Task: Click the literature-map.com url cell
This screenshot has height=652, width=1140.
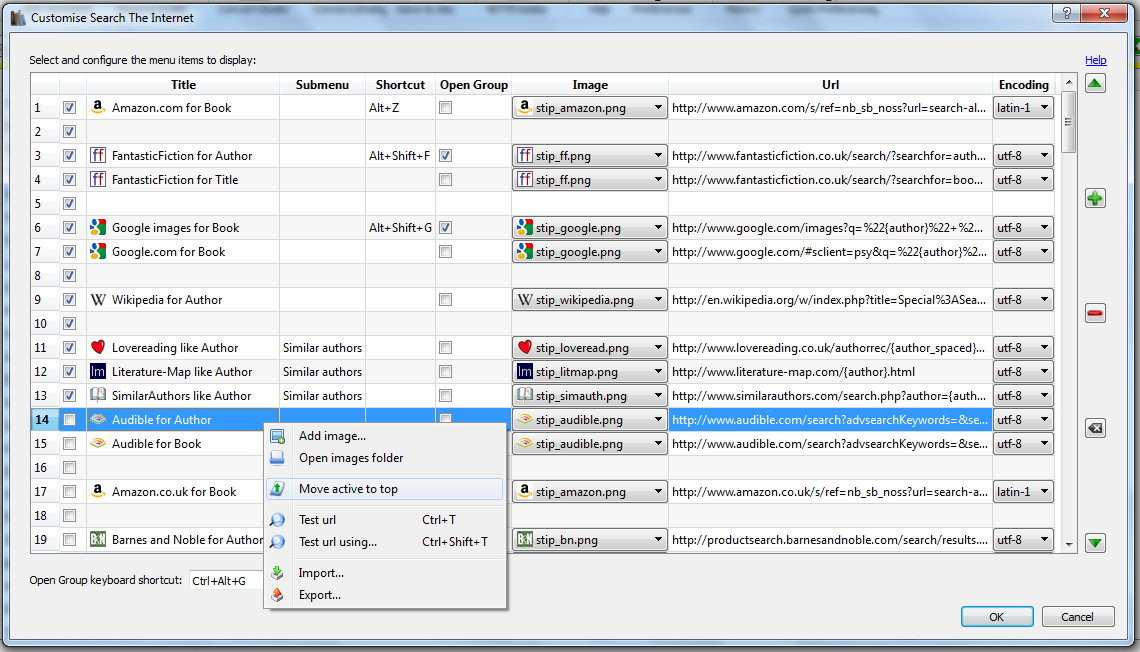Action: click(830, 371)
